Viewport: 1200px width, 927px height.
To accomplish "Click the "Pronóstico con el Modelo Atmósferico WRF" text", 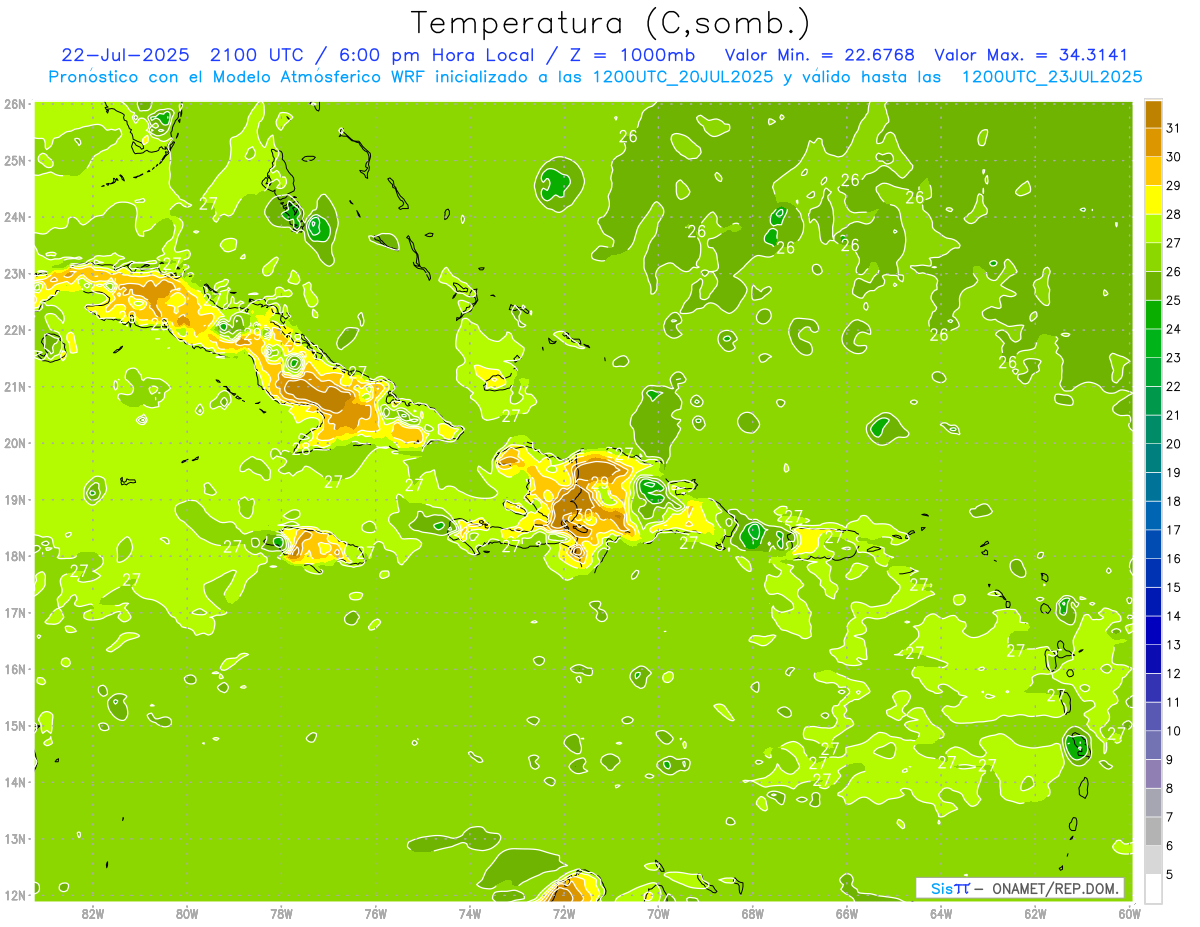I will [x=237, y=77].
